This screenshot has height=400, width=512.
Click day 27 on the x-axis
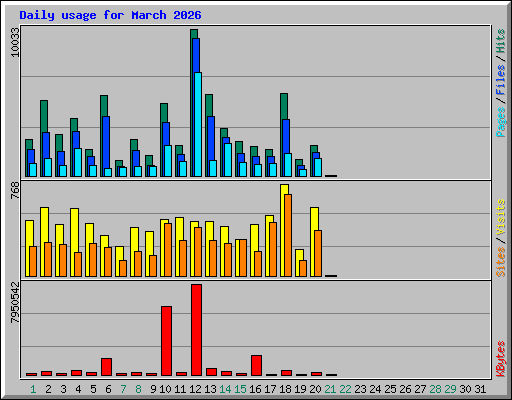coord(420,389)
